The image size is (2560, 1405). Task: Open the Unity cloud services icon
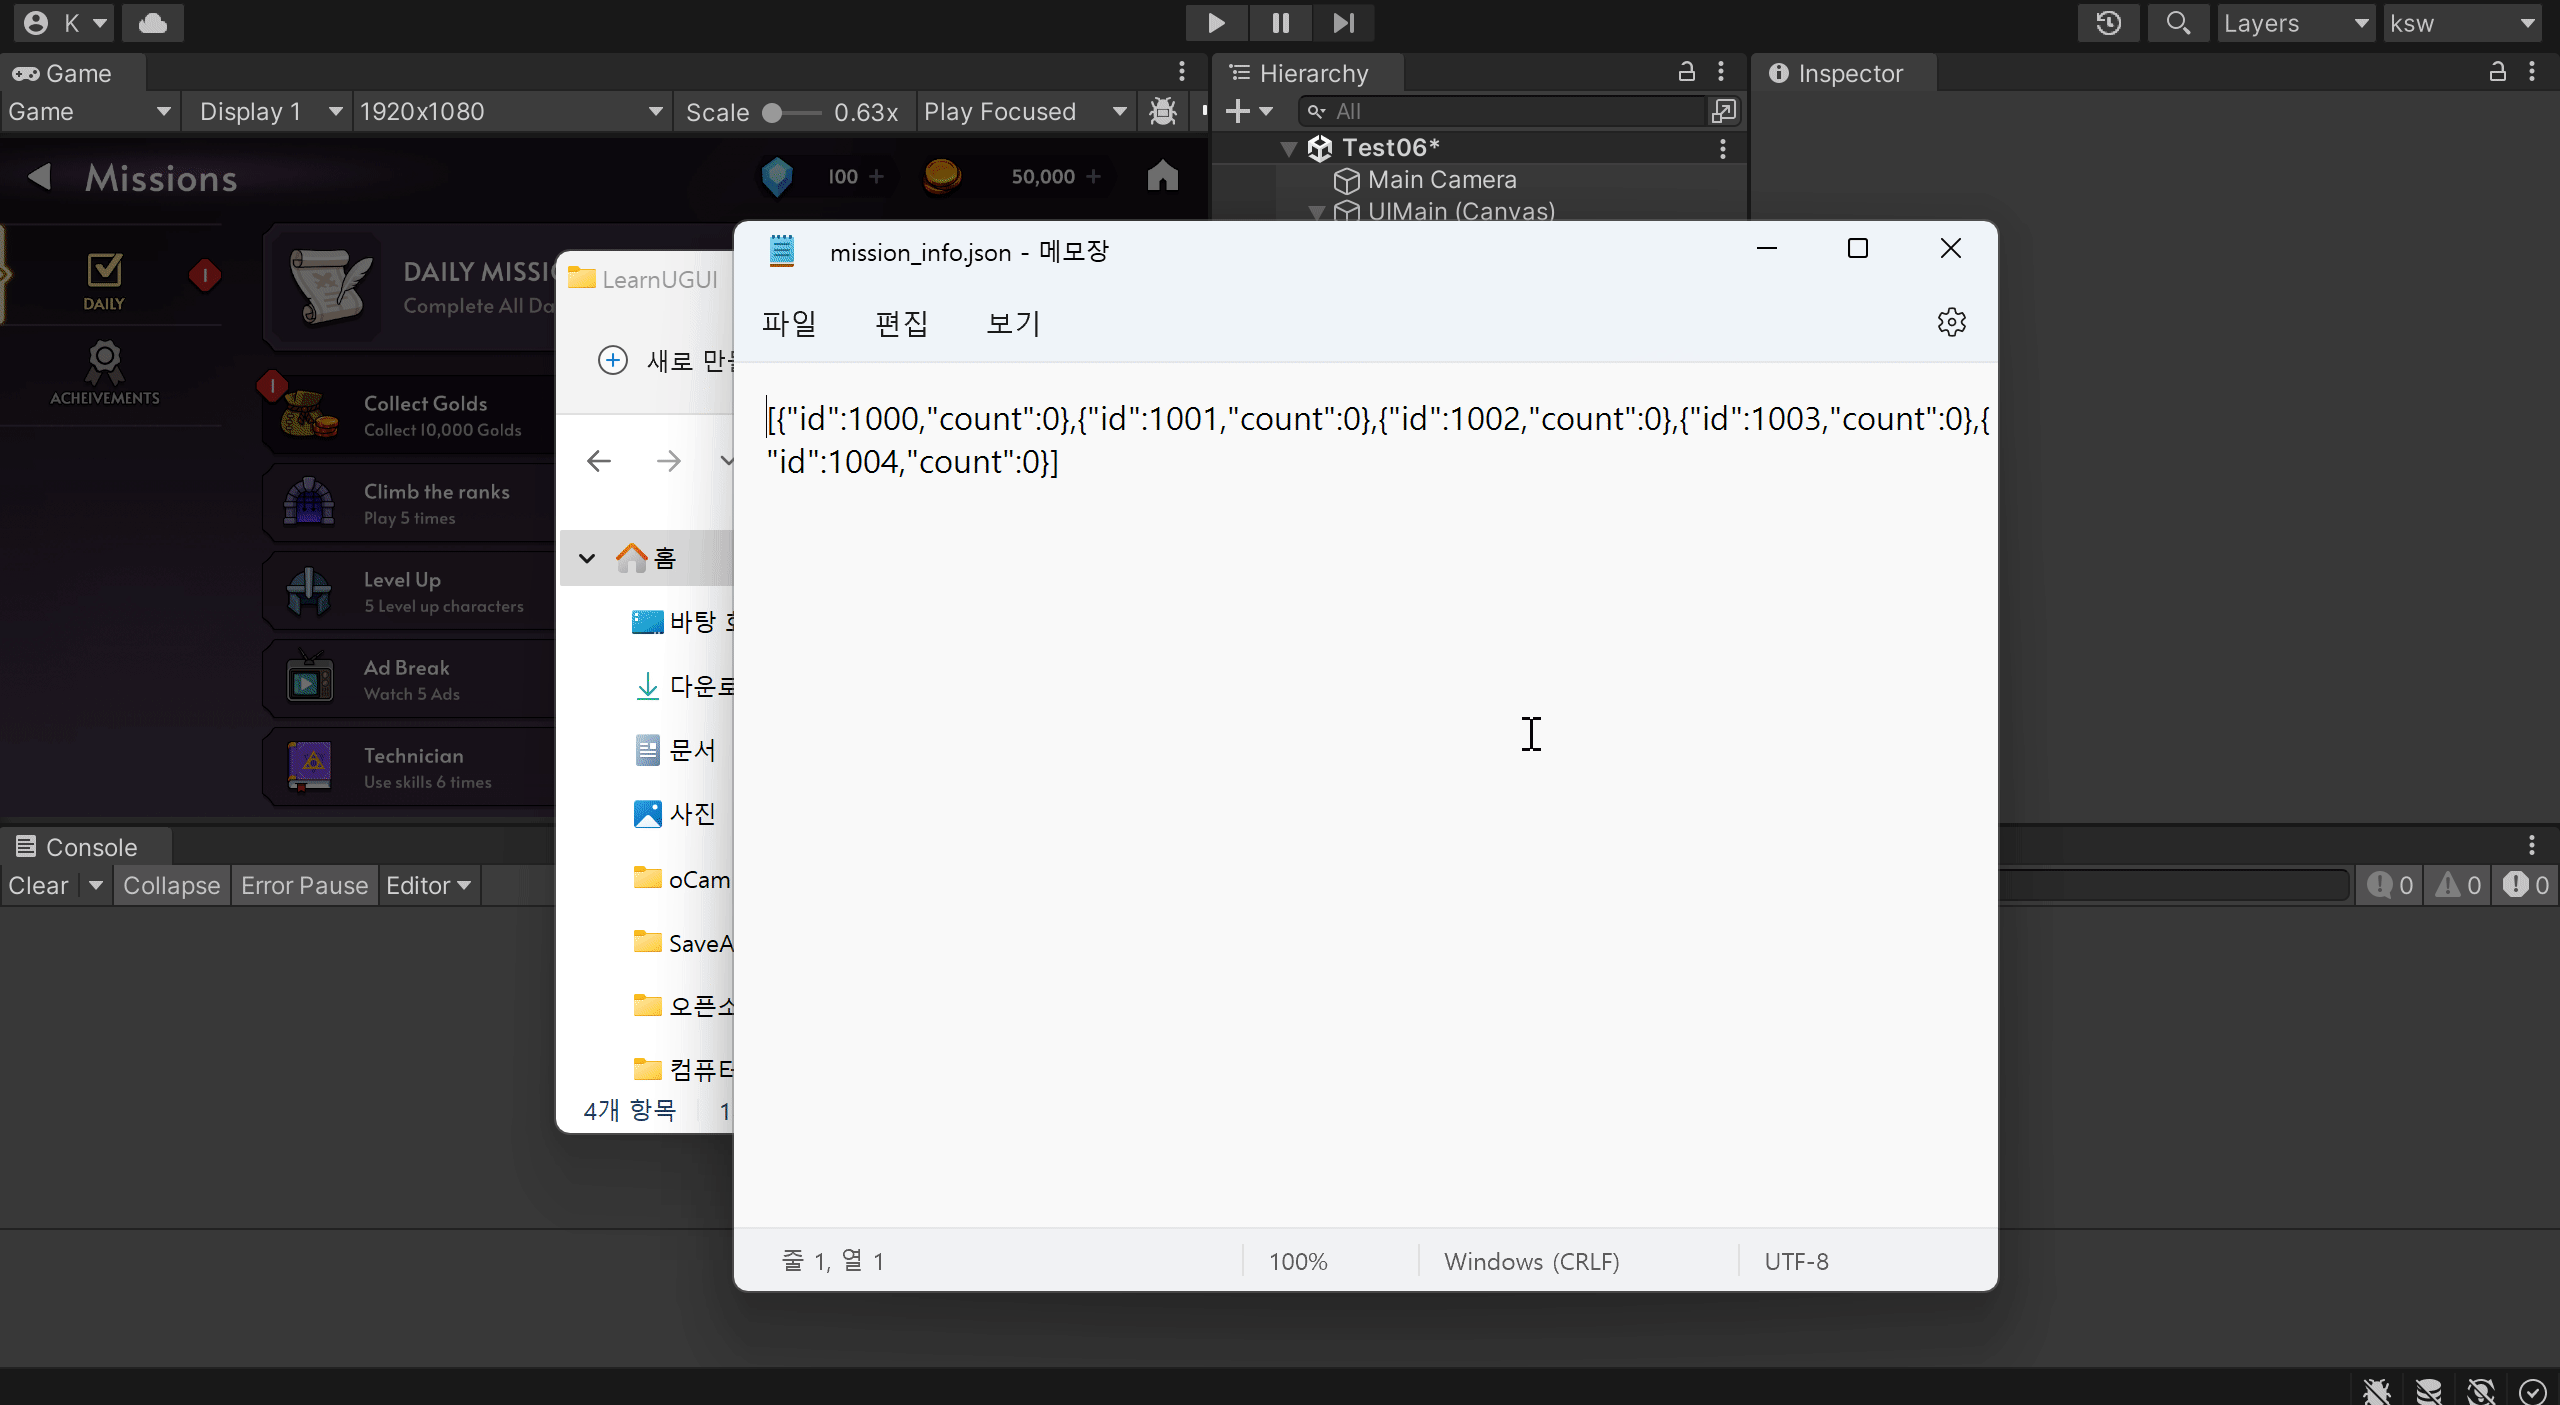click(152, 22)
